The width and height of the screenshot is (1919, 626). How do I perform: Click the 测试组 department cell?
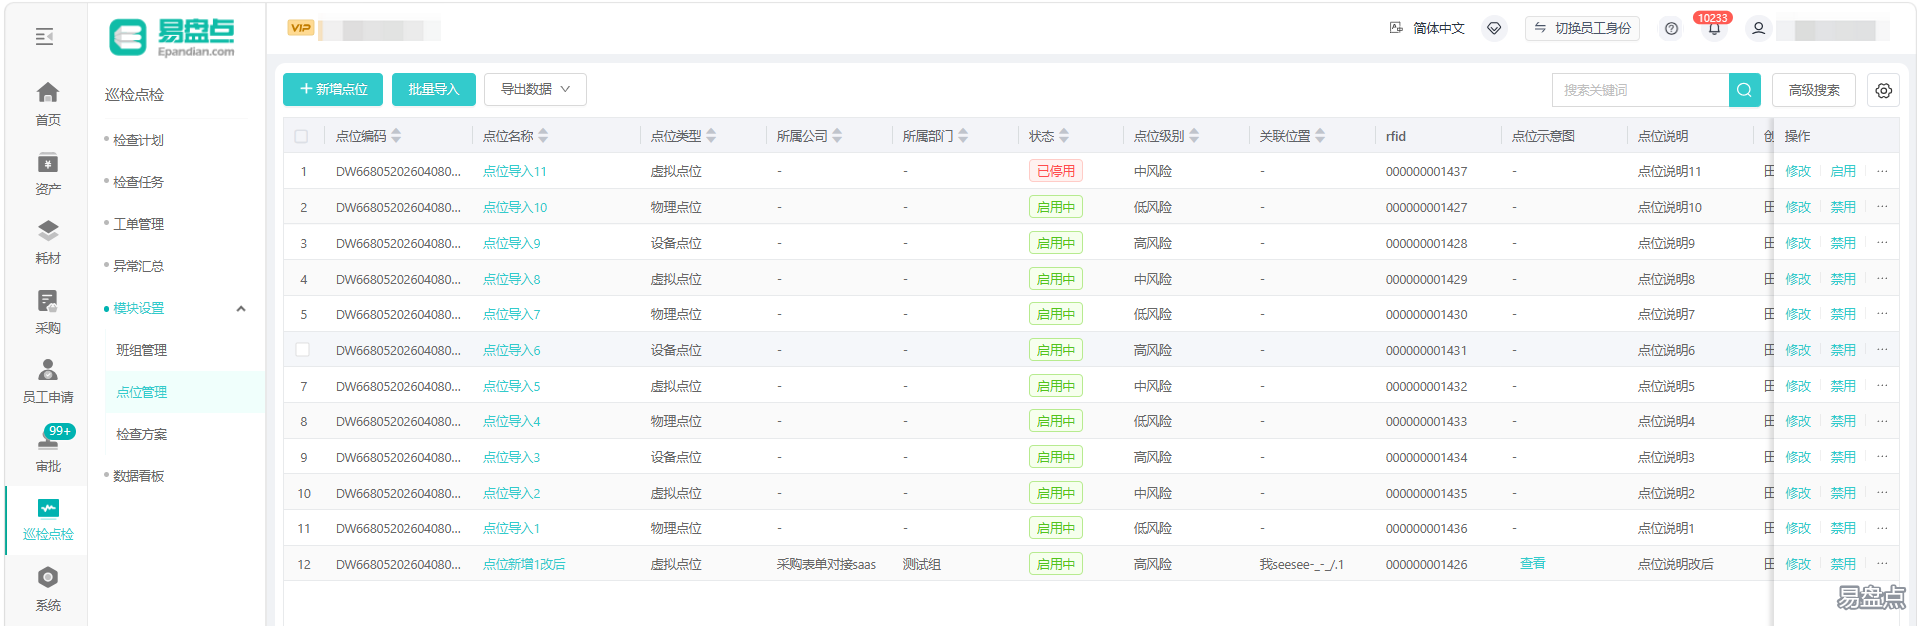(921, 564)
